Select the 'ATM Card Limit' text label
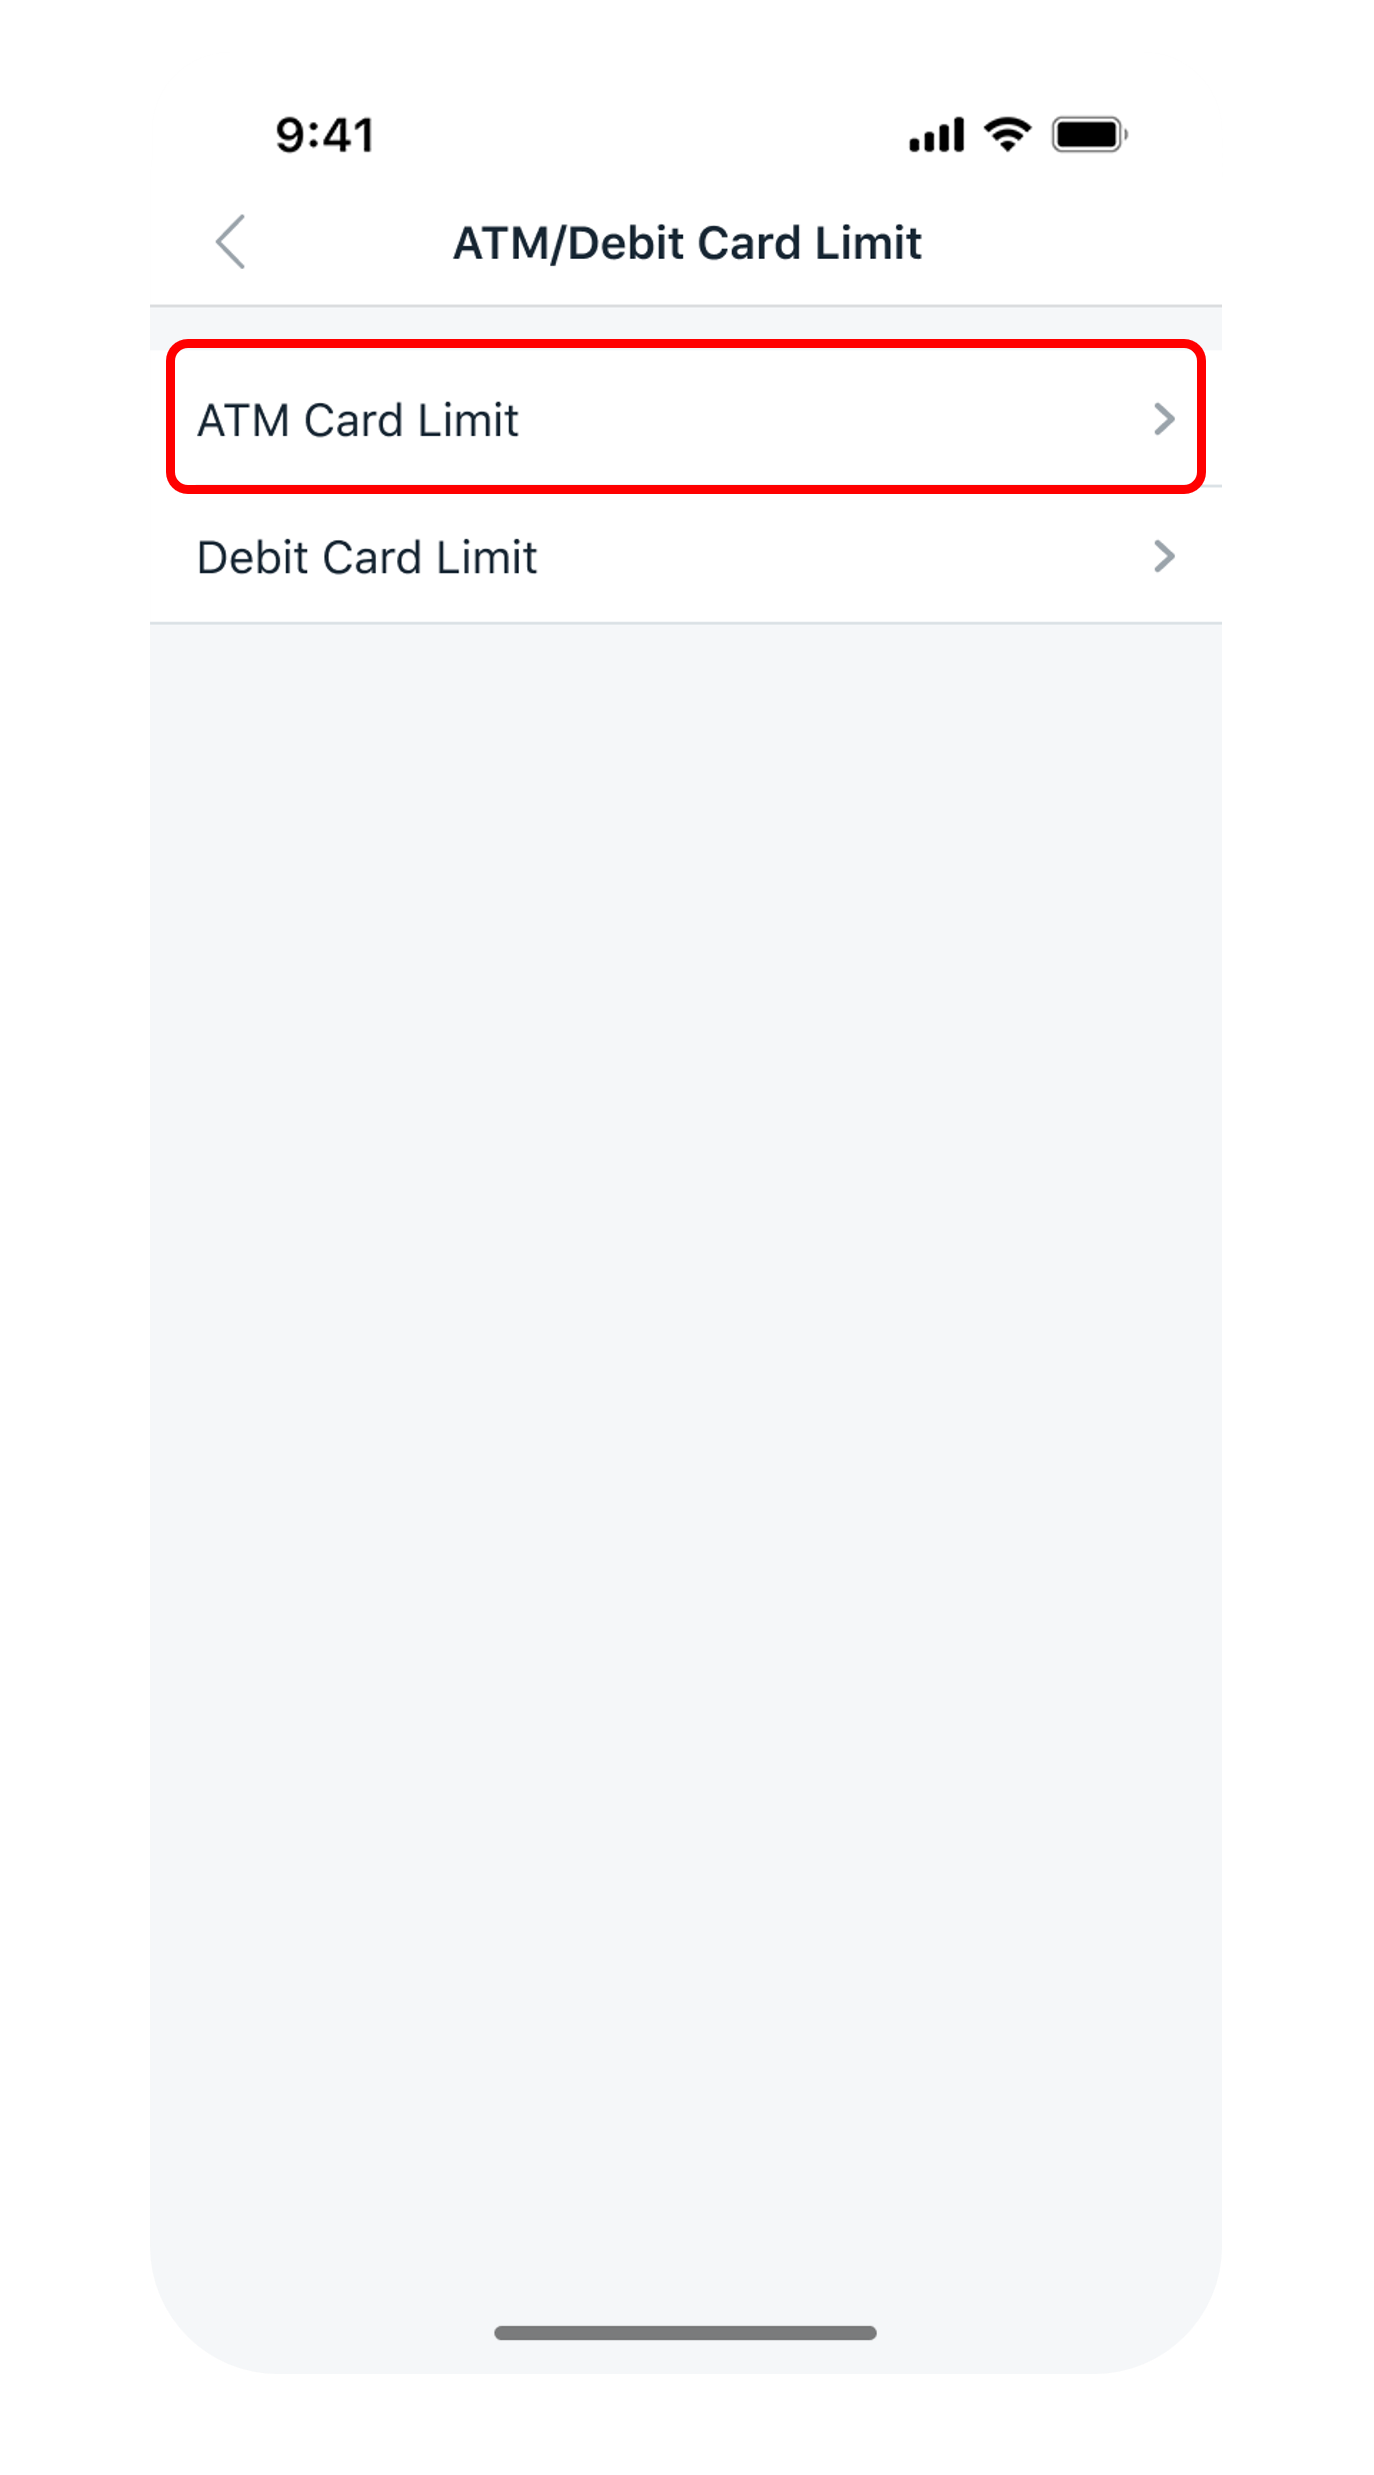The height and width of the screenshot is (2475, 1374). (x=358, y=420)
